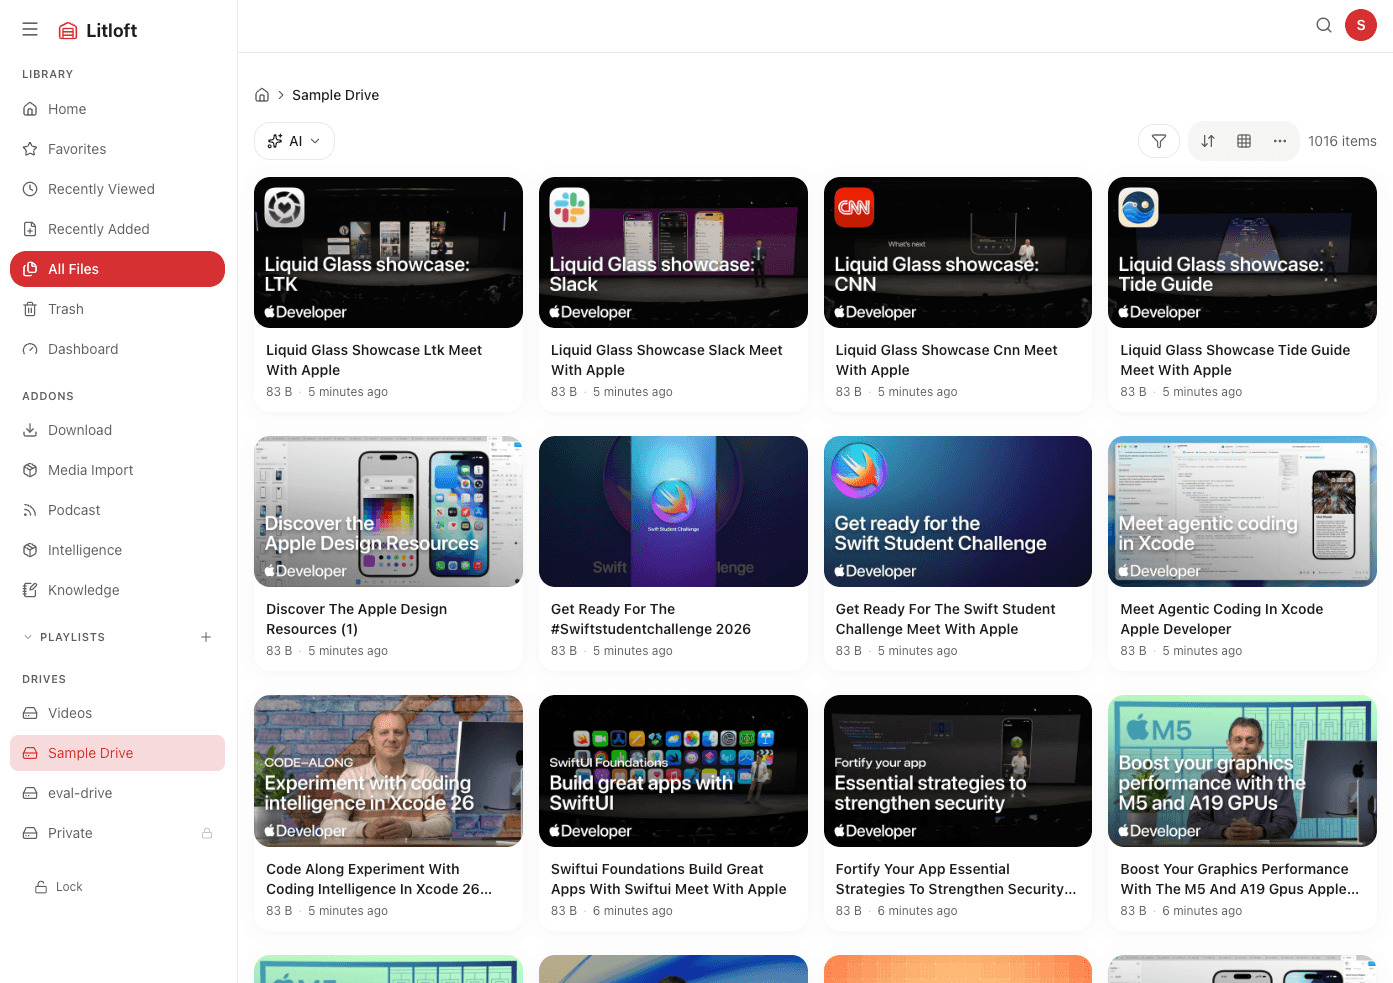Open the Podcast addon
The height and width of the screenshot is (983, 1393).
pos(117,510)
